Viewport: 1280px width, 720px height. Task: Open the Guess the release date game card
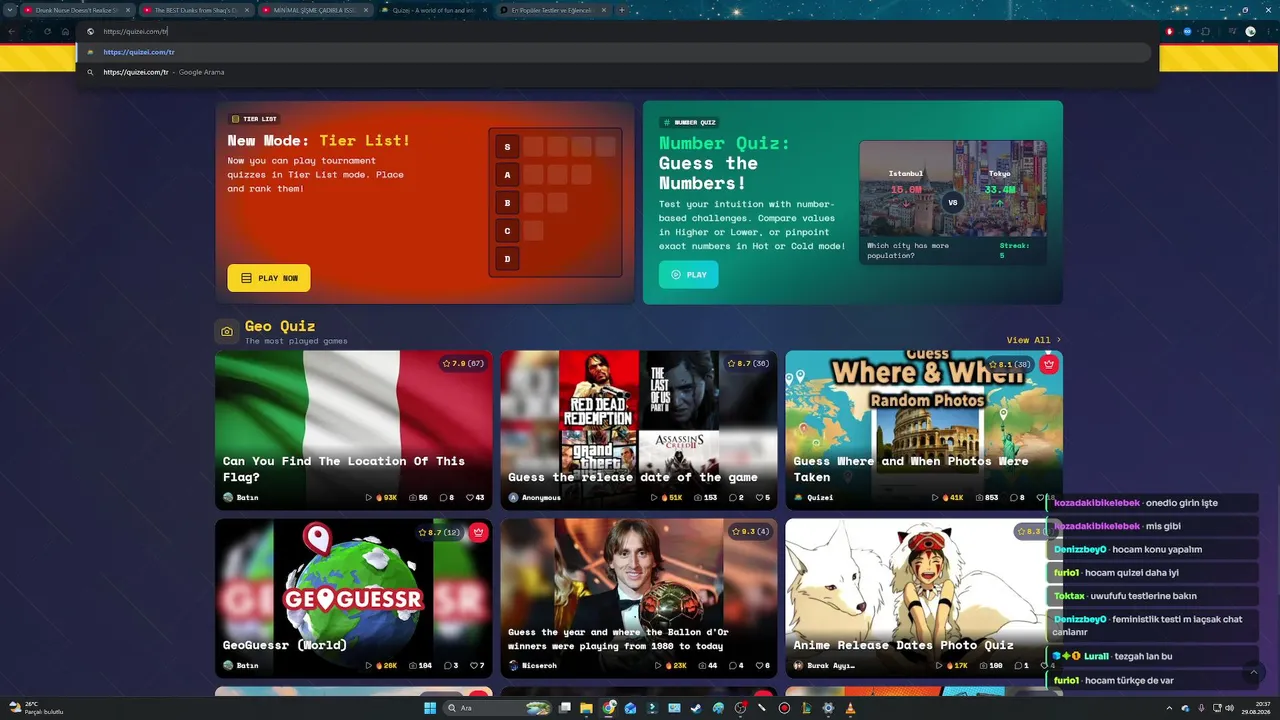pyautogui.click(x=639, y=430)
